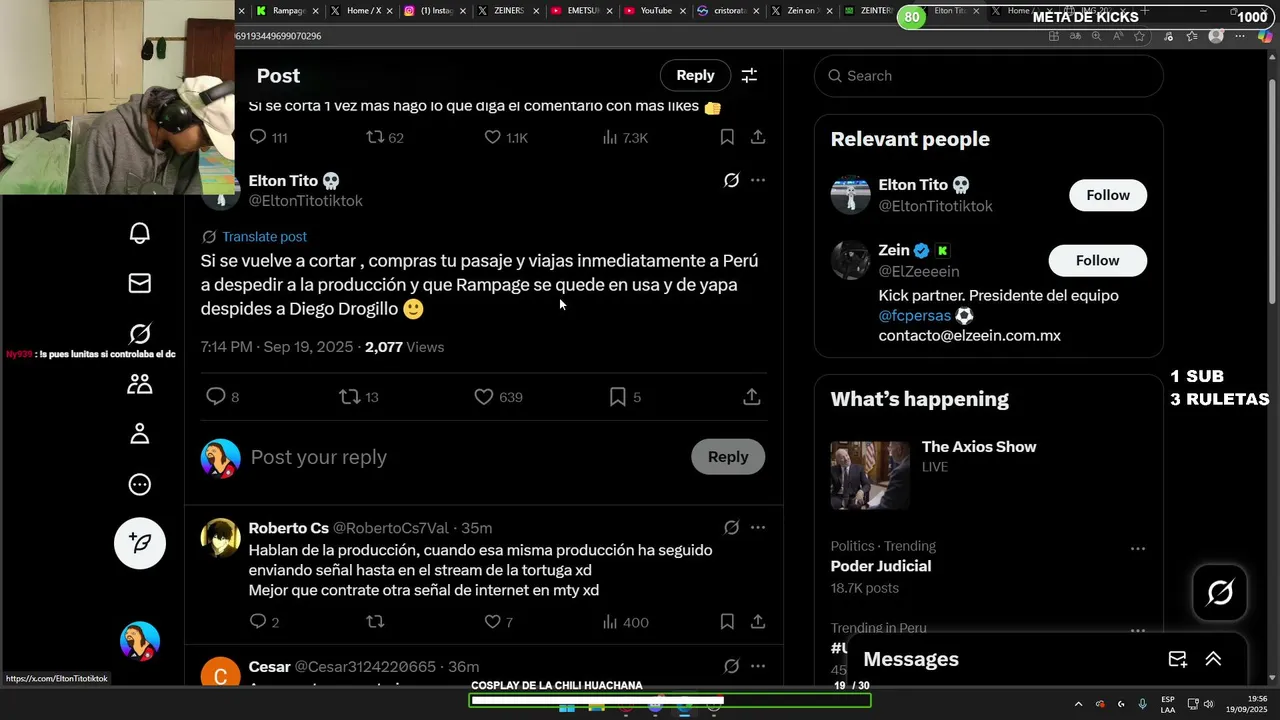The height and width of the screenshot is (720, 1280).
Task: Open Profile person icon in sidebar
Action: click(x=140, y=434)
